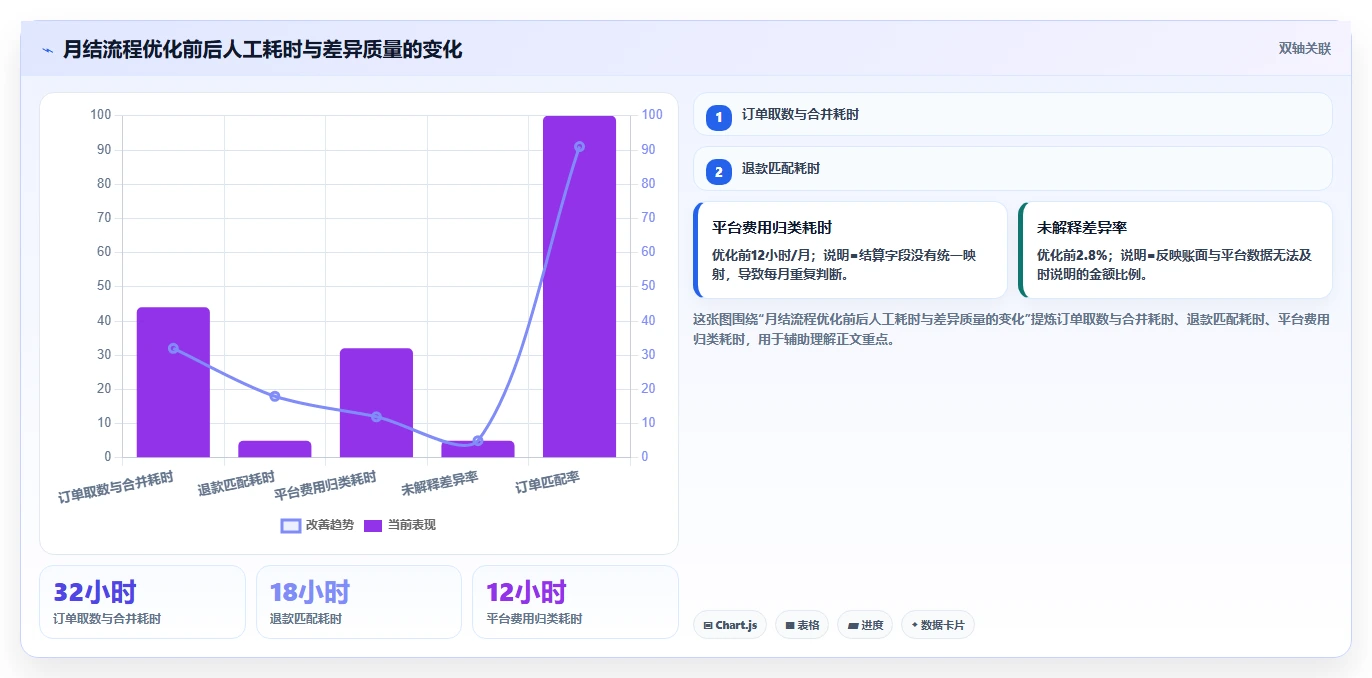Click the trend line point above 订单取数与合并耗时
The width and height of the screenshot is (1372, 678).
[173, 348]
